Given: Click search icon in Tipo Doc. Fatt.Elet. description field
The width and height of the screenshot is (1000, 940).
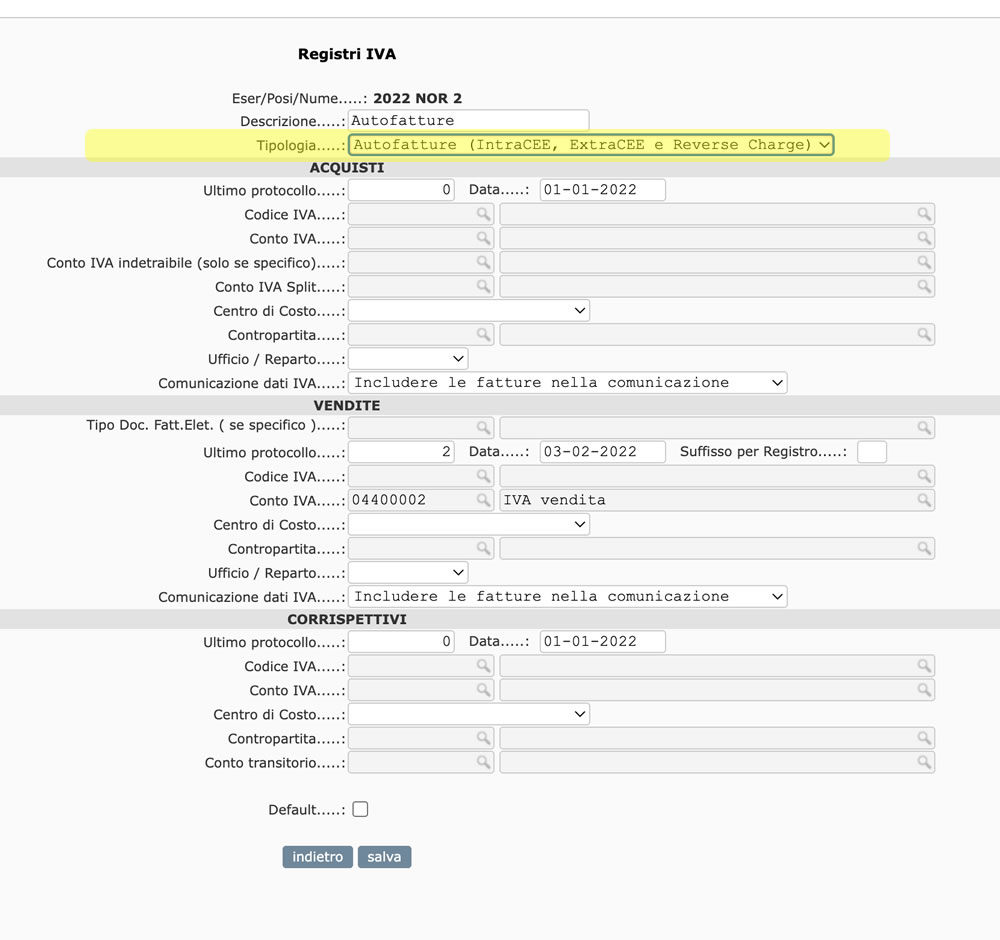Looking at the screenshot, I should click(x=924, y=427).
